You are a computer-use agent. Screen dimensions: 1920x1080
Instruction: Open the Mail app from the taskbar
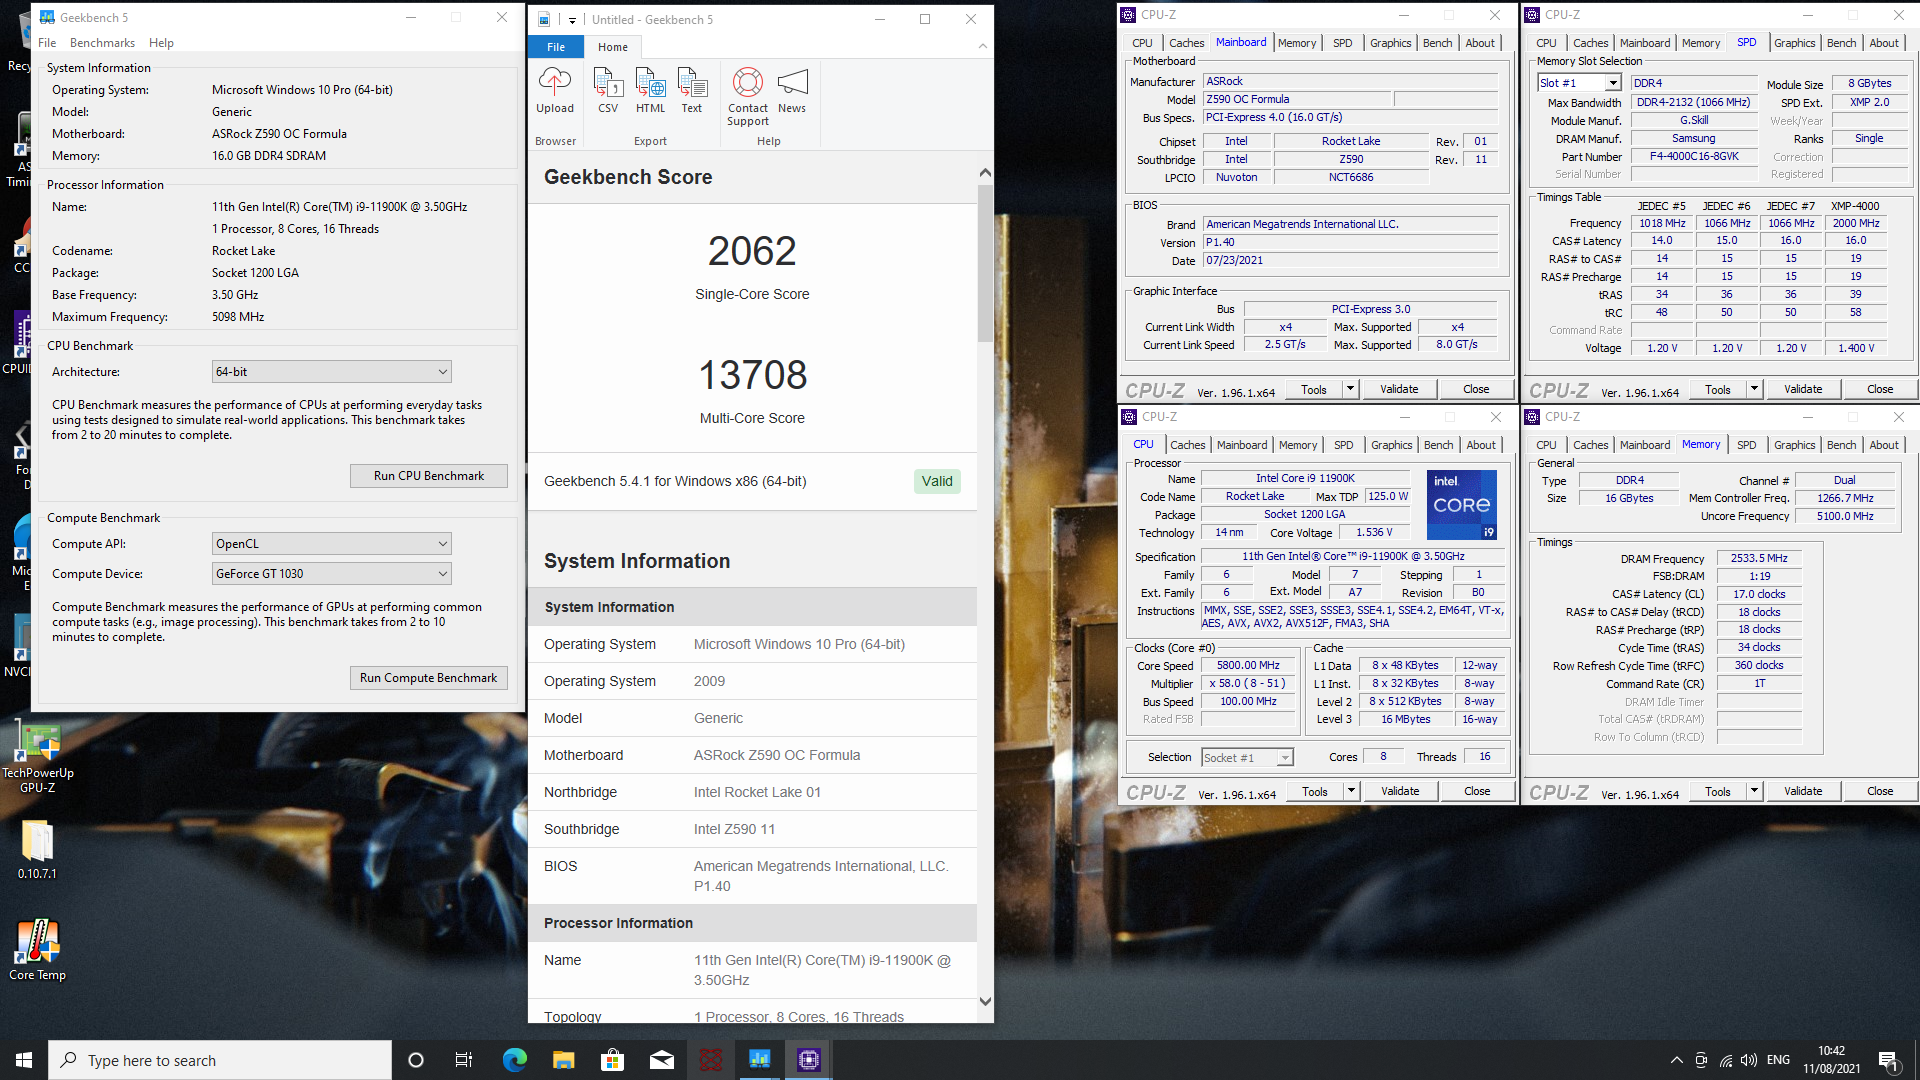[x=661, y=1060]
